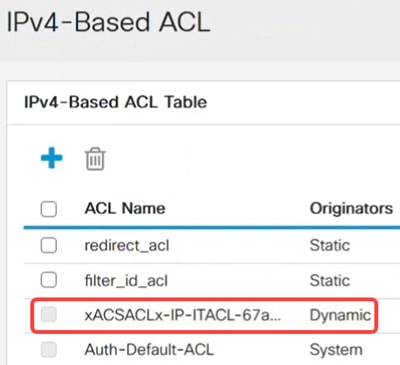Select the Auth-Default-ACL entry name
The width and height of the screenshot is (400, 365).
coord(149,350)
